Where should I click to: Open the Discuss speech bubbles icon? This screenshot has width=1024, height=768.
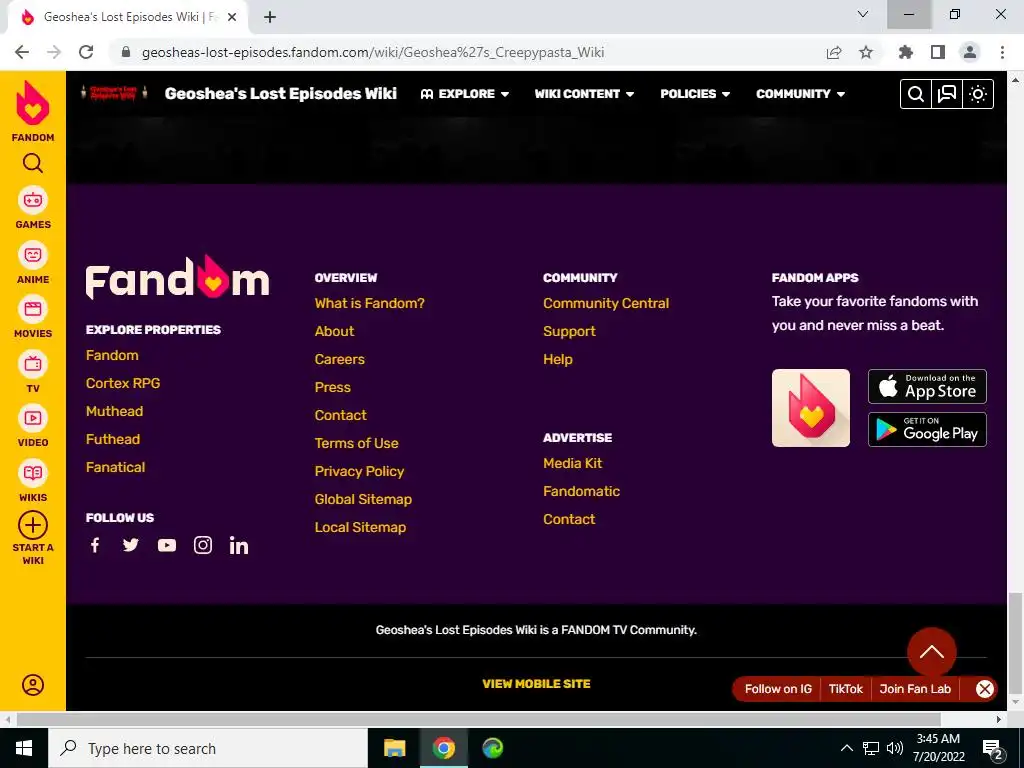tap(947, 94)
